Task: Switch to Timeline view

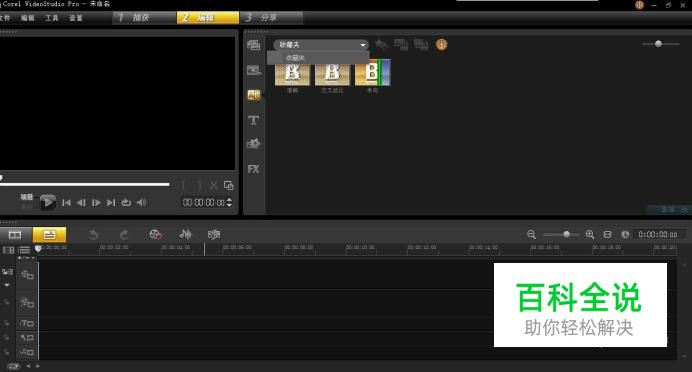Action: point(49,234)
